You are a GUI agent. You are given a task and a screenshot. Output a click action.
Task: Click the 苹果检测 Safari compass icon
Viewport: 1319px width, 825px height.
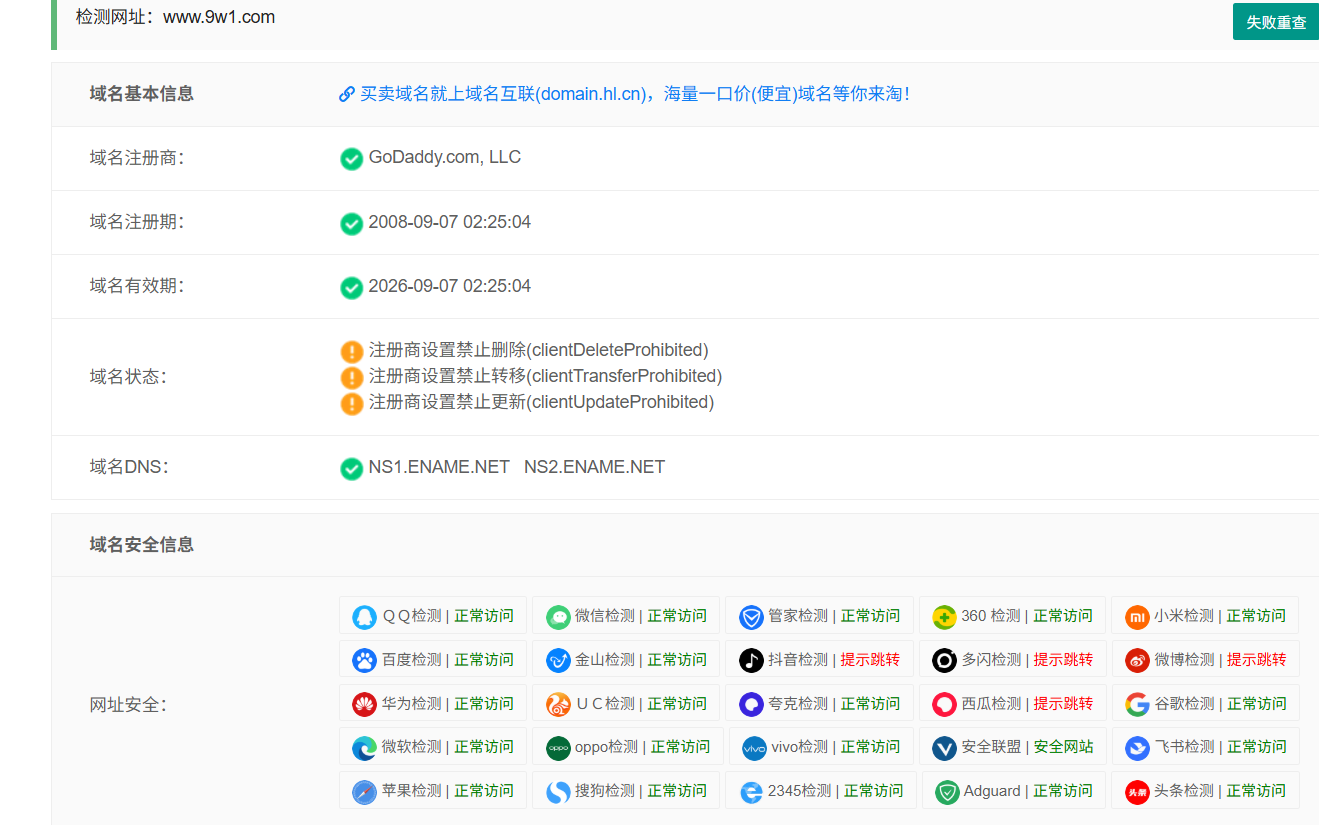pos(363,790)
